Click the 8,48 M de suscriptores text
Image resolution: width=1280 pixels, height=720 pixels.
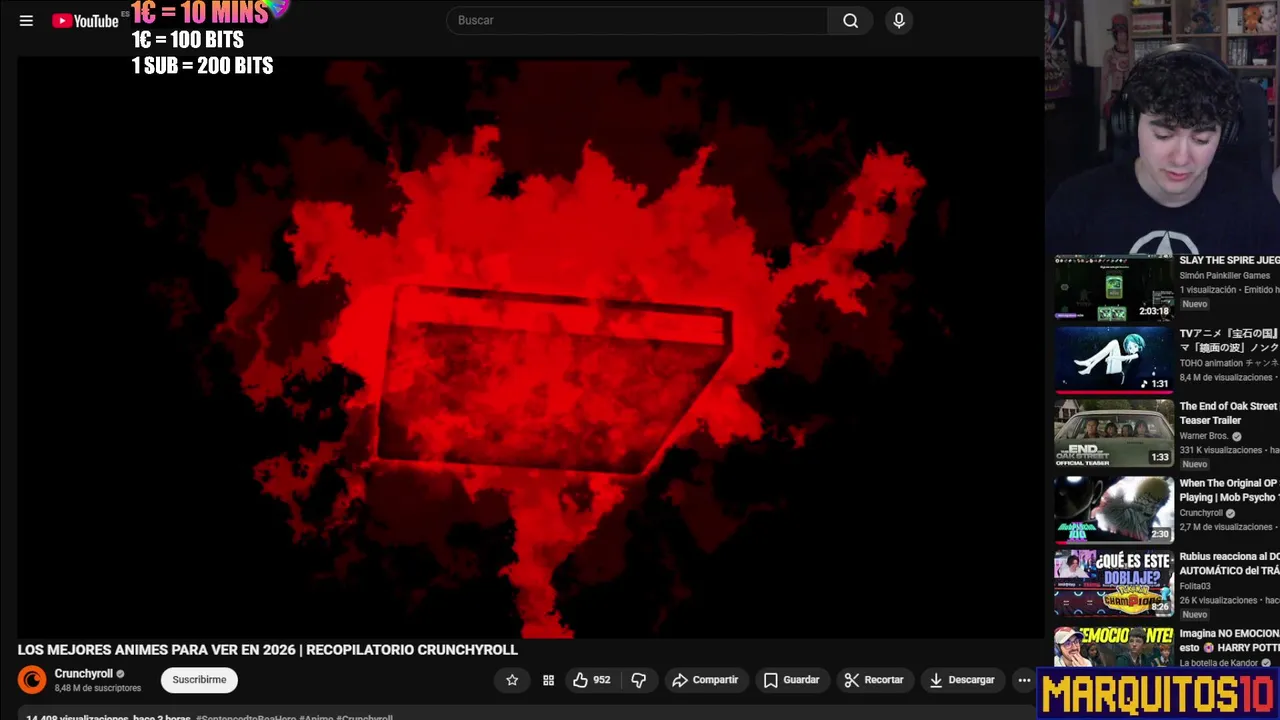pos(97,689)
